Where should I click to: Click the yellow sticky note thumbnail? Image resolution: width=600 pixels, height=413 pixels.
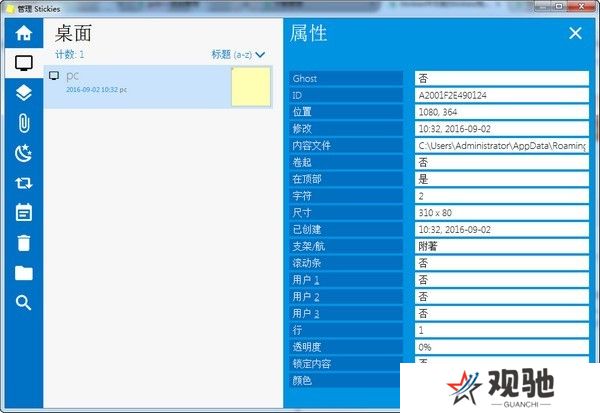click(251, 87)
